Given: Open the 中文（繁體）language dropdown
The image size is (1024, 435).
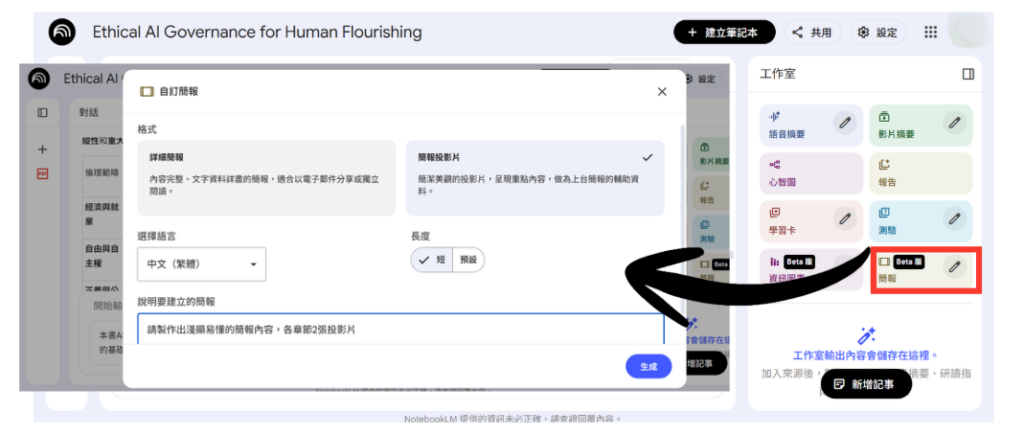Looking at the screenshot, I should tap(201, 264).
